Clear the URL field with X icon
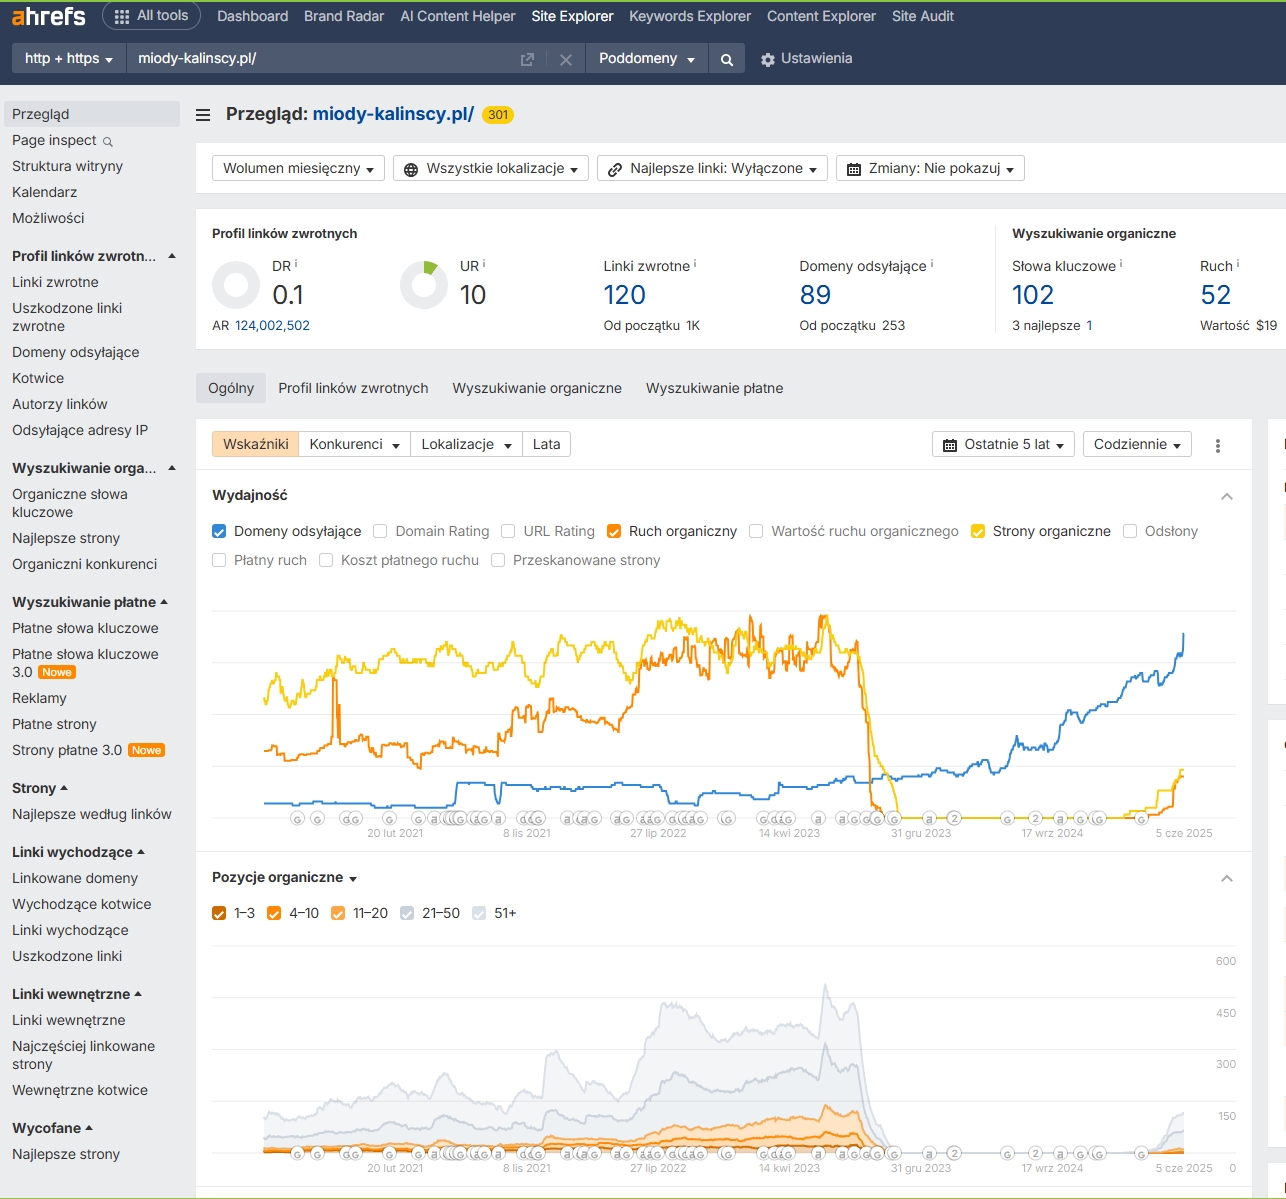1286x1199 pixels. pos(566,59)
